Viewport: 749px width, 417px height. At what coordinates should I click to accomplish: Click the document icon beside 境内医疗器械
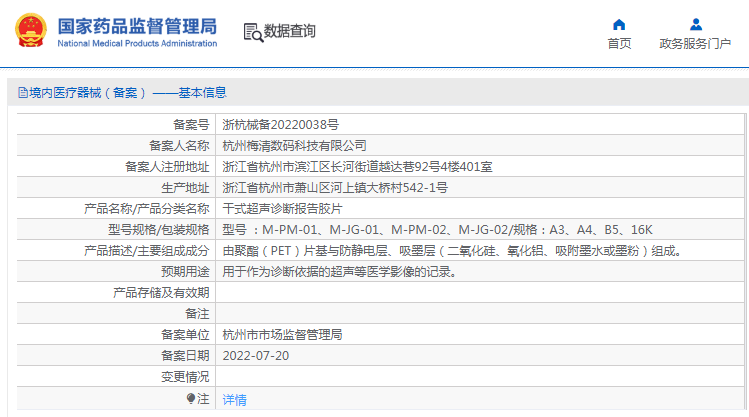coord(22,92)
